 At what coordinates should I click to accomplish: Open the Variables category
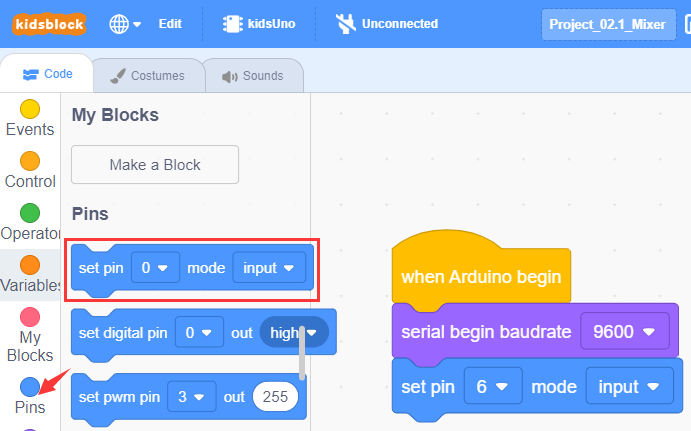point(30,274)
